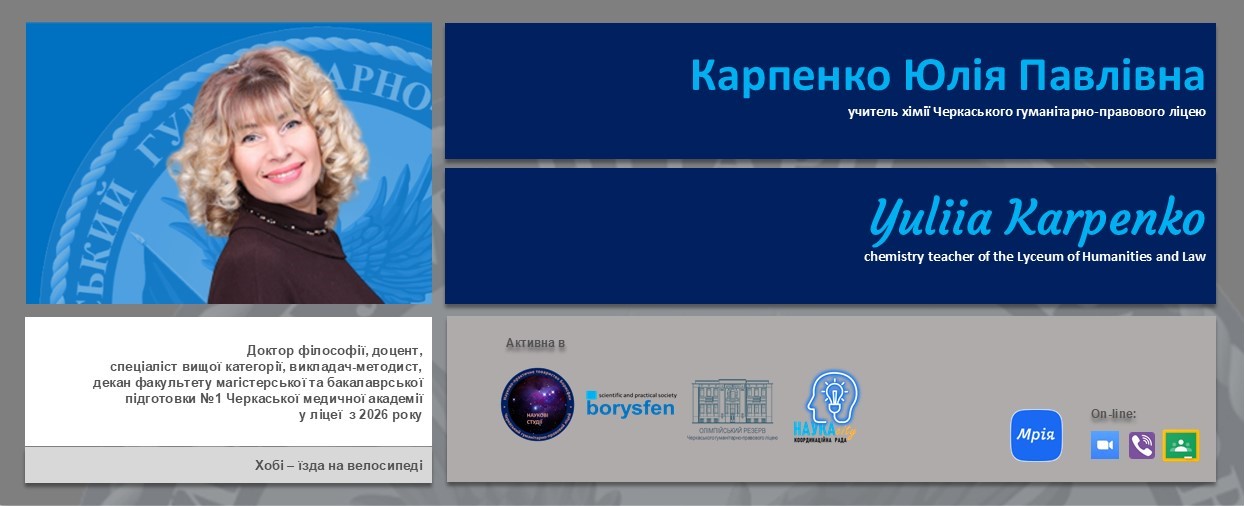Screen dimensions: 1244x506
Task: Click the On-line label text
Action: 1113,414
